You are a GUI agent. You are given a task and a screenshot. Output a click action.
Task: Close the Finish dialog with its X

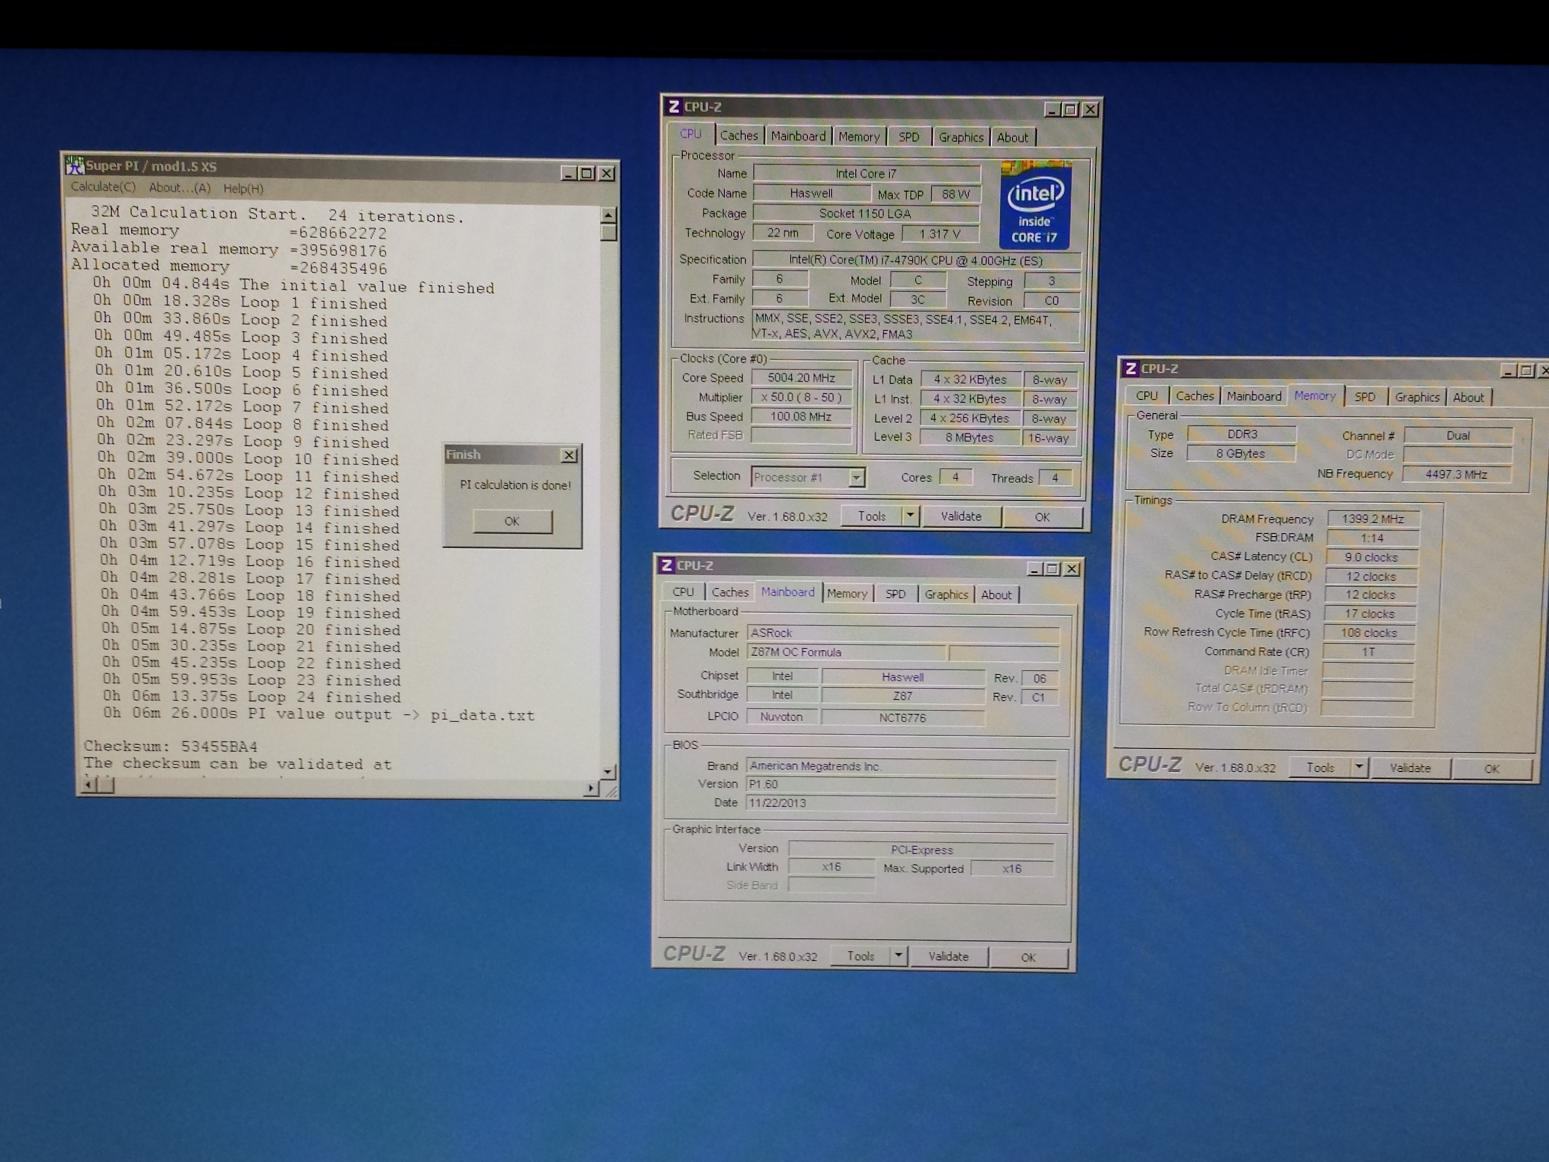tap(569, 455)
